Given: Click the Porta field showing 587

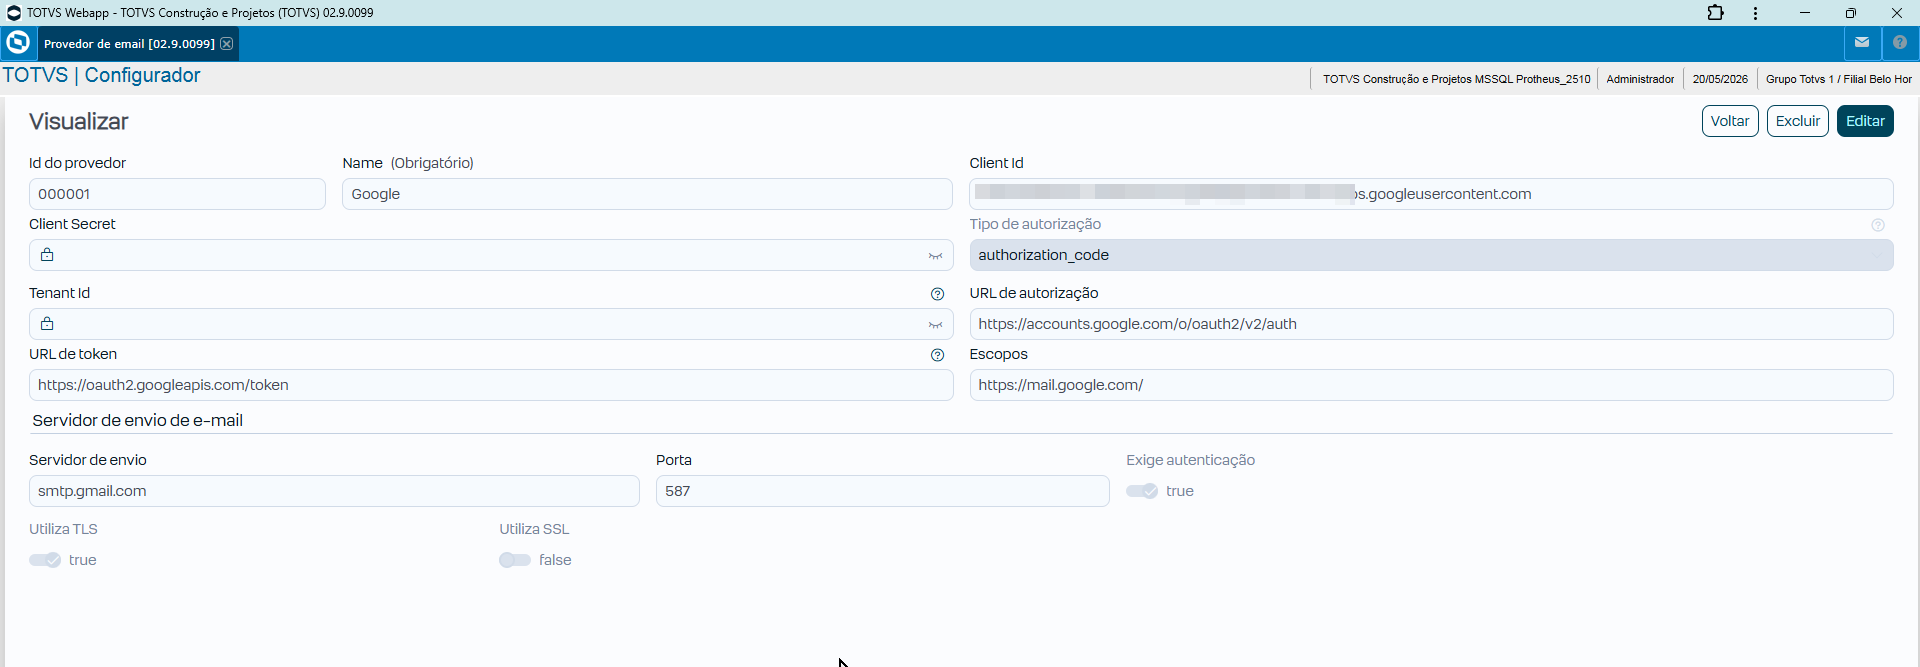Looking at the screenshot, I should 883,491.
